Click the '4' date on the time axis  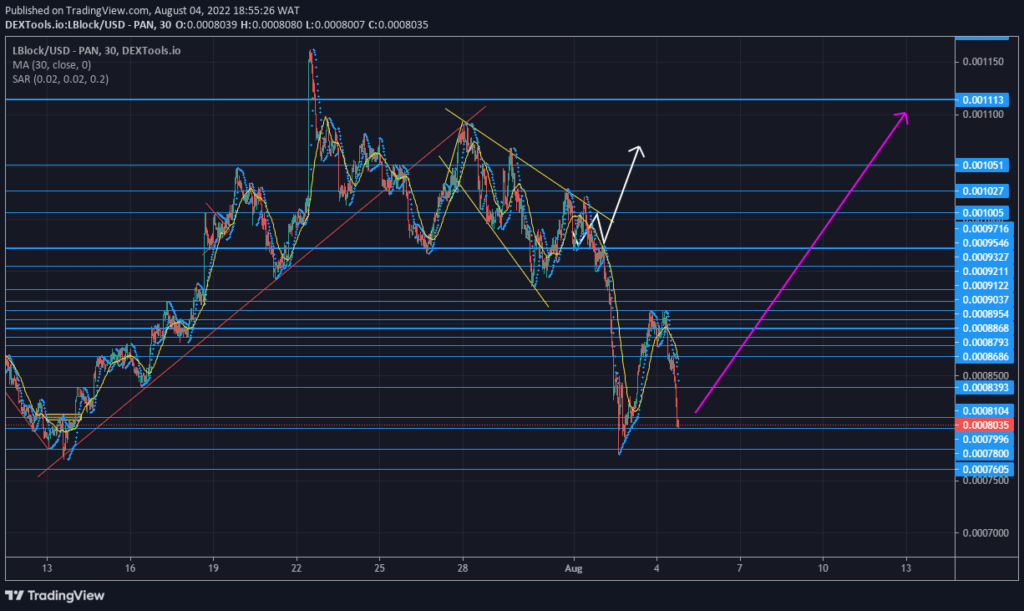tap(656, 568)
